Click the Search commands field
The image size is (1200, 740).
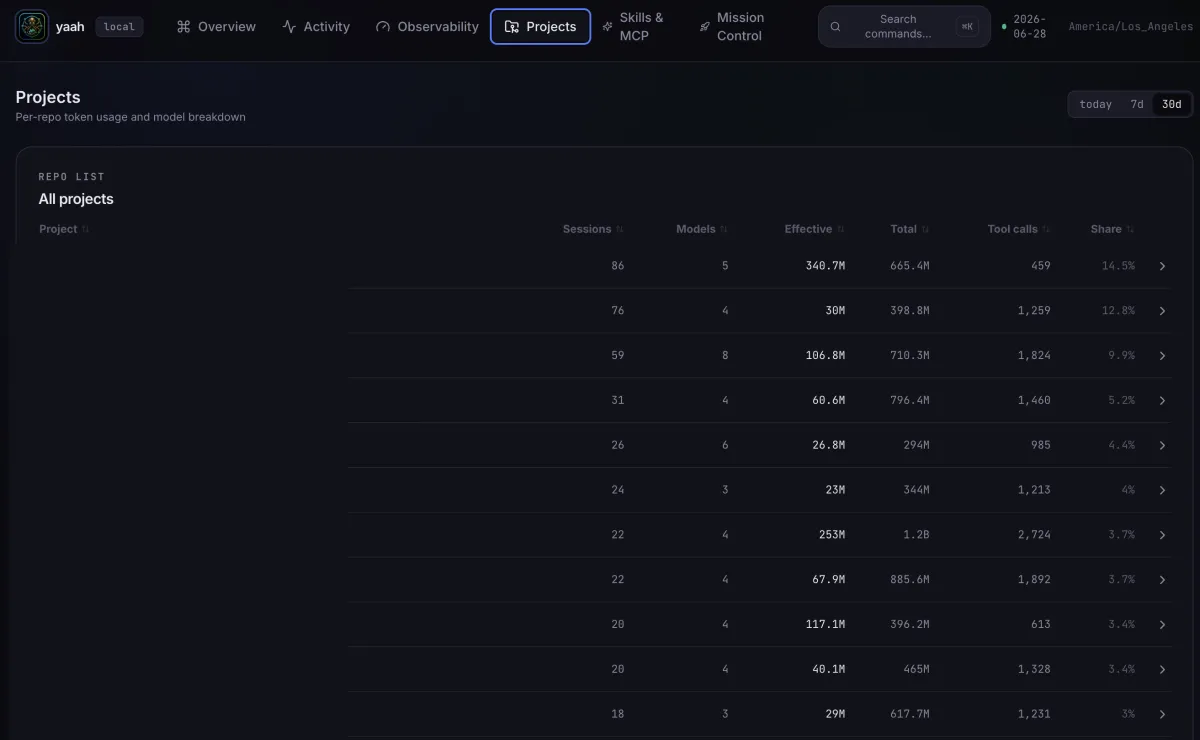(x=904, y=27)
